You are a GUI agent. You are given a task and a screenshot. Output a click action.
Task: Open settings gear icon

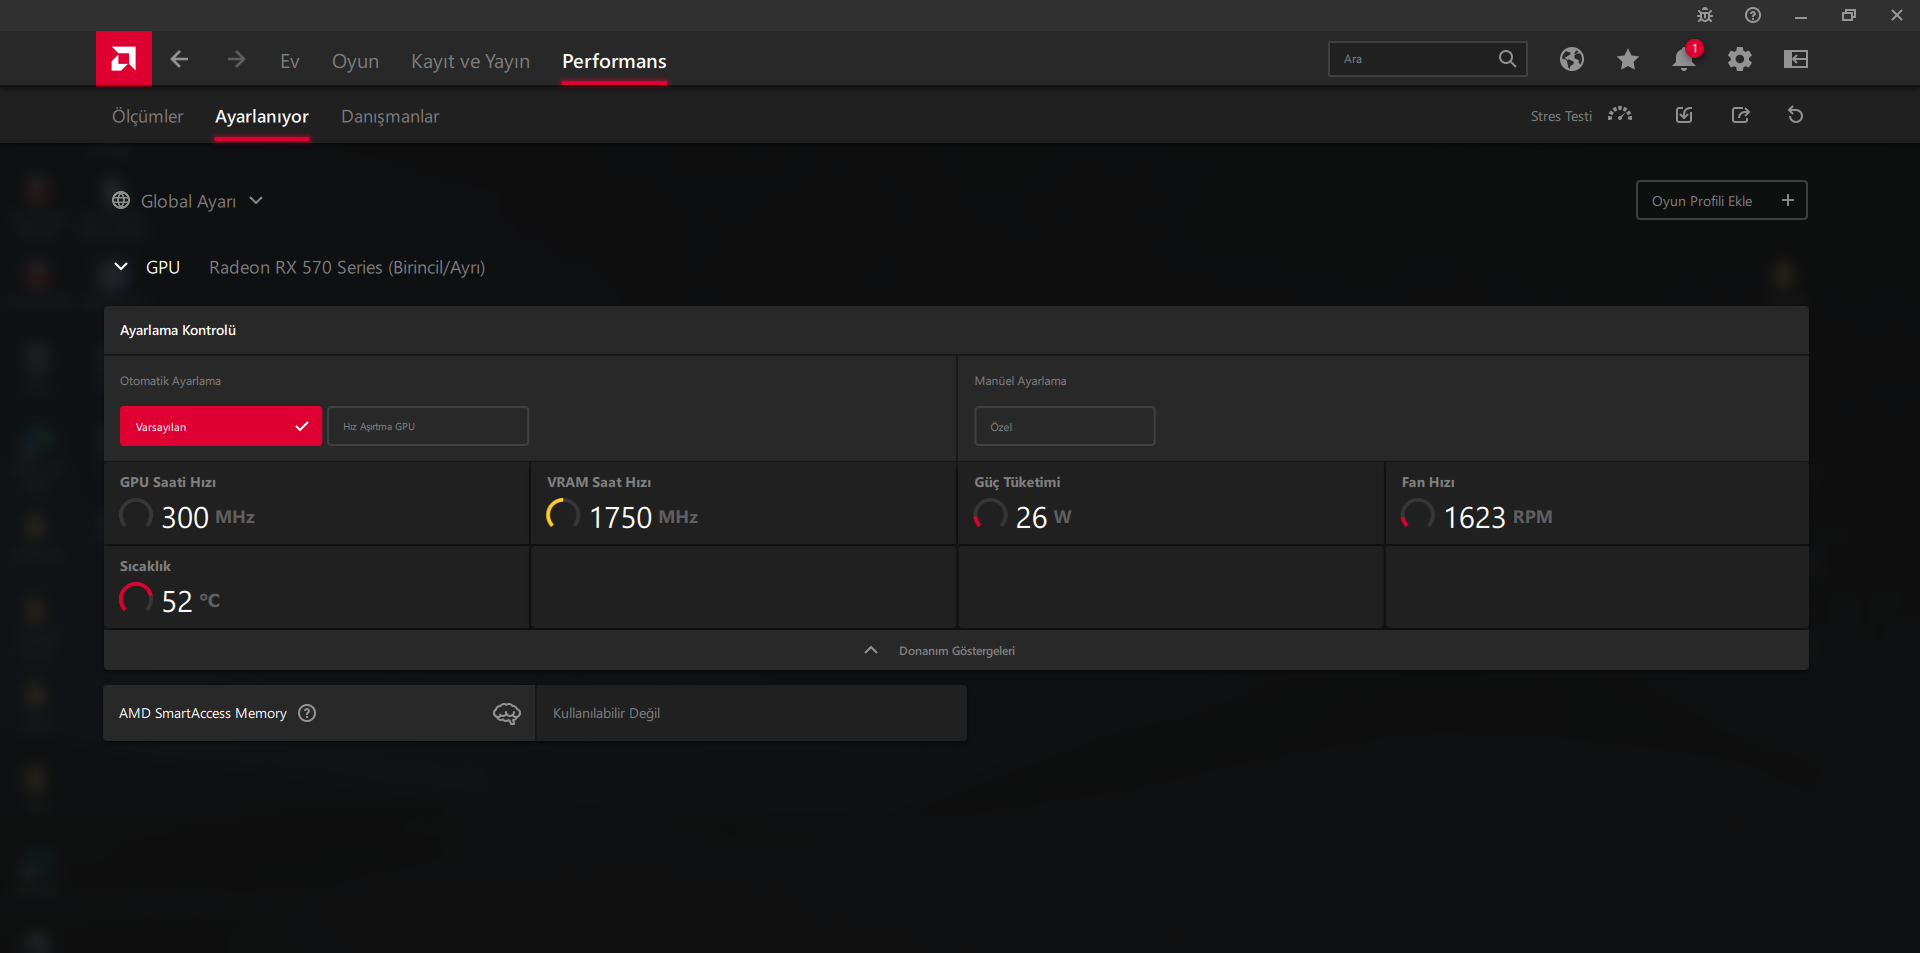pos(1740,59)
